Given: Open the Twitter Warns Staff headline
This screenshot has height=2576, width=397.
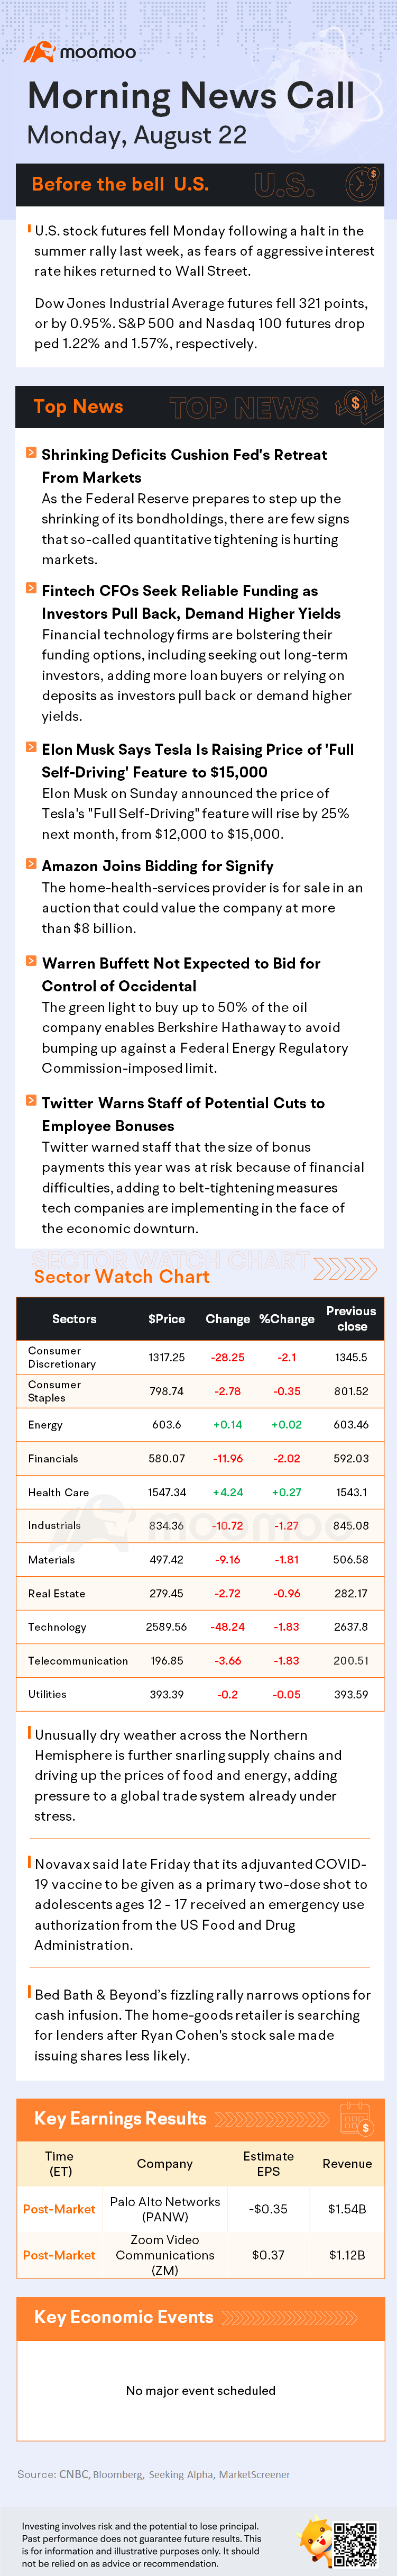Looking at the screenshot, I should coord(183,1114).
